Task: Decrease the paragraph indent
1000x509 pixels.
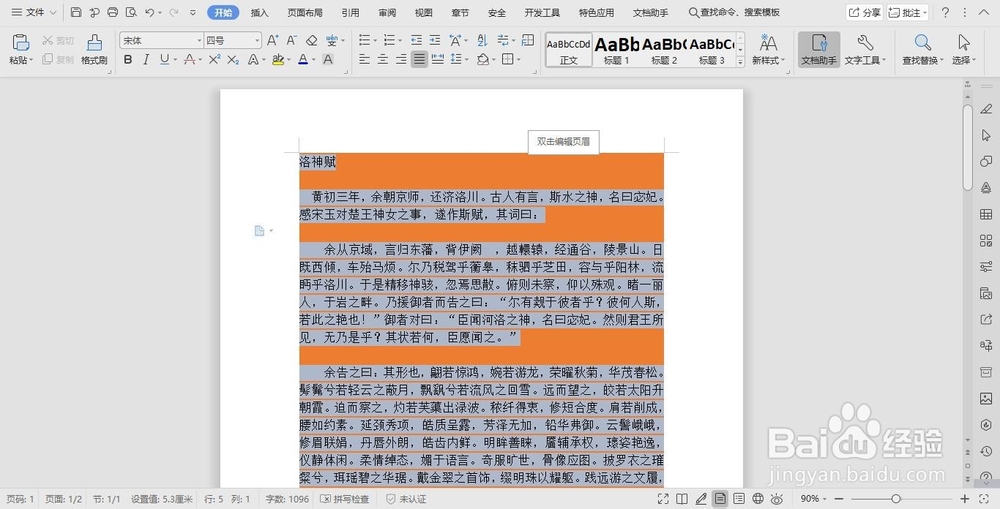Action: pos(416,40)
